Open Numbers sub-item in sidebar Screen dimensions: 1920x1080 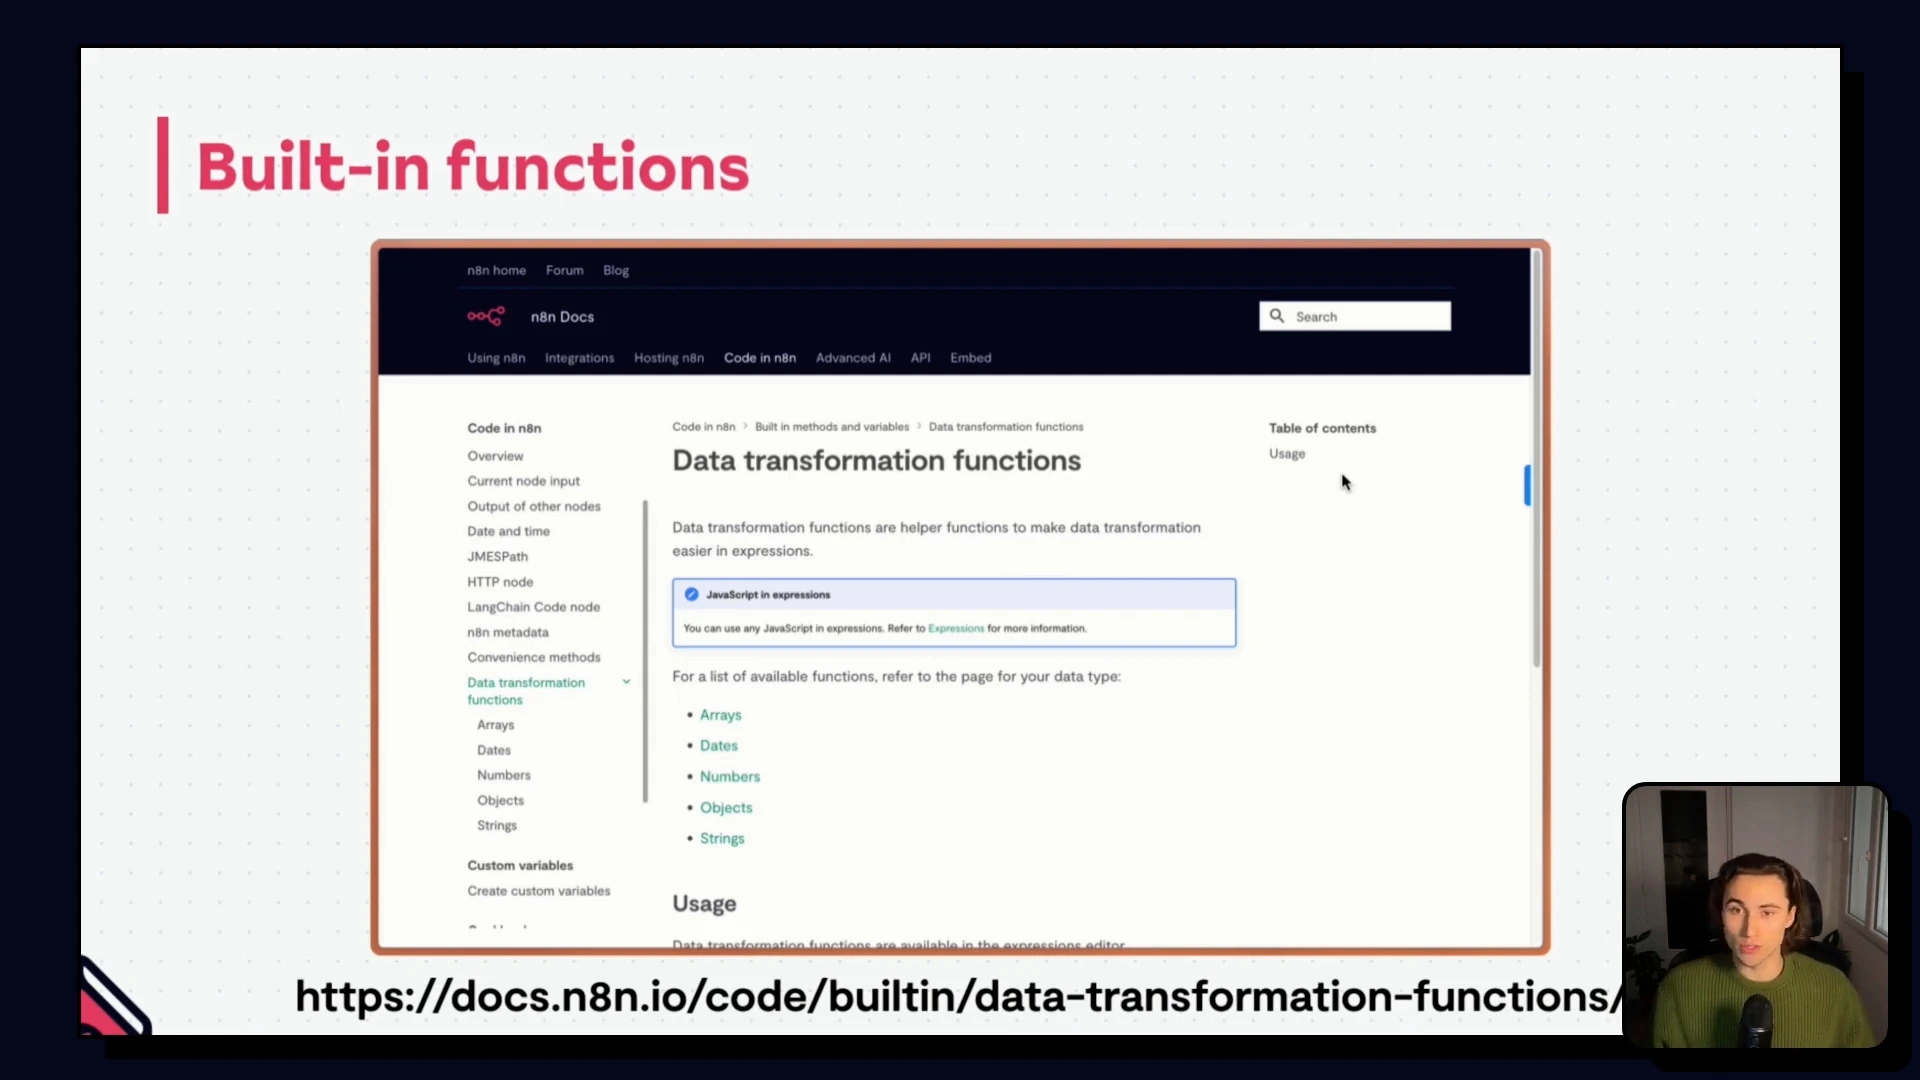[x=504, y=775]
